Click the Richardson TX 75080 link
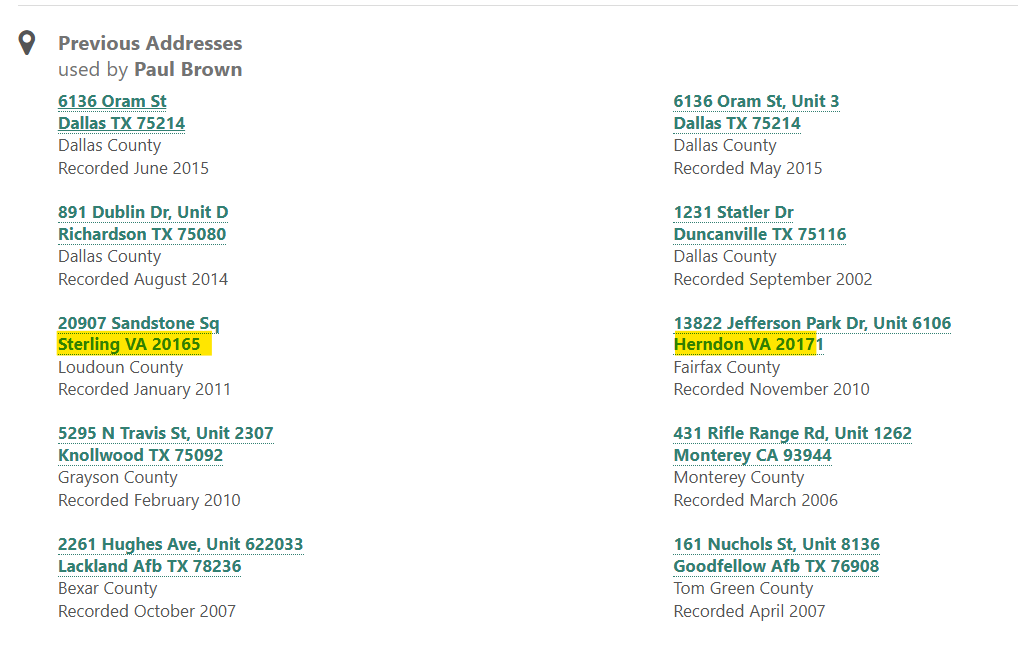 pyautogui.click(x=142, y=234)
